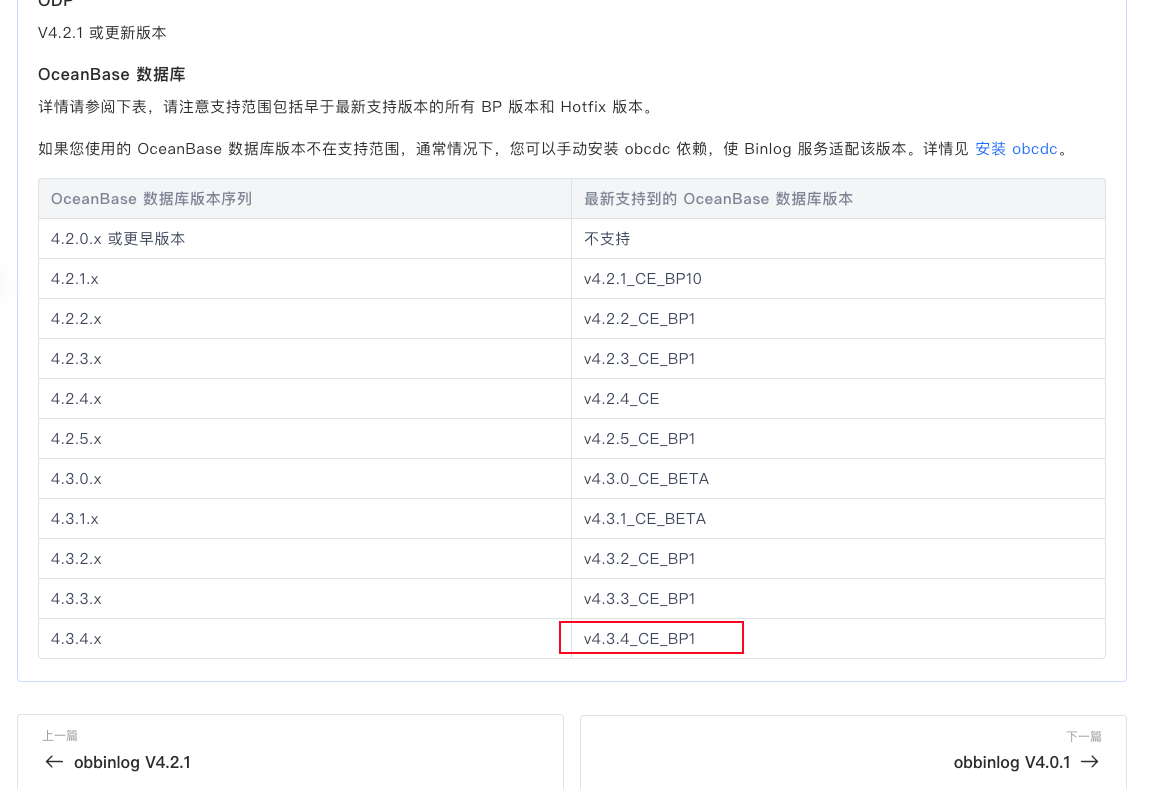This screenshot has height=789, width=1154.
Task: Click the 'v4.3.4_CE_BP1' cell
Action: (838, 638)
